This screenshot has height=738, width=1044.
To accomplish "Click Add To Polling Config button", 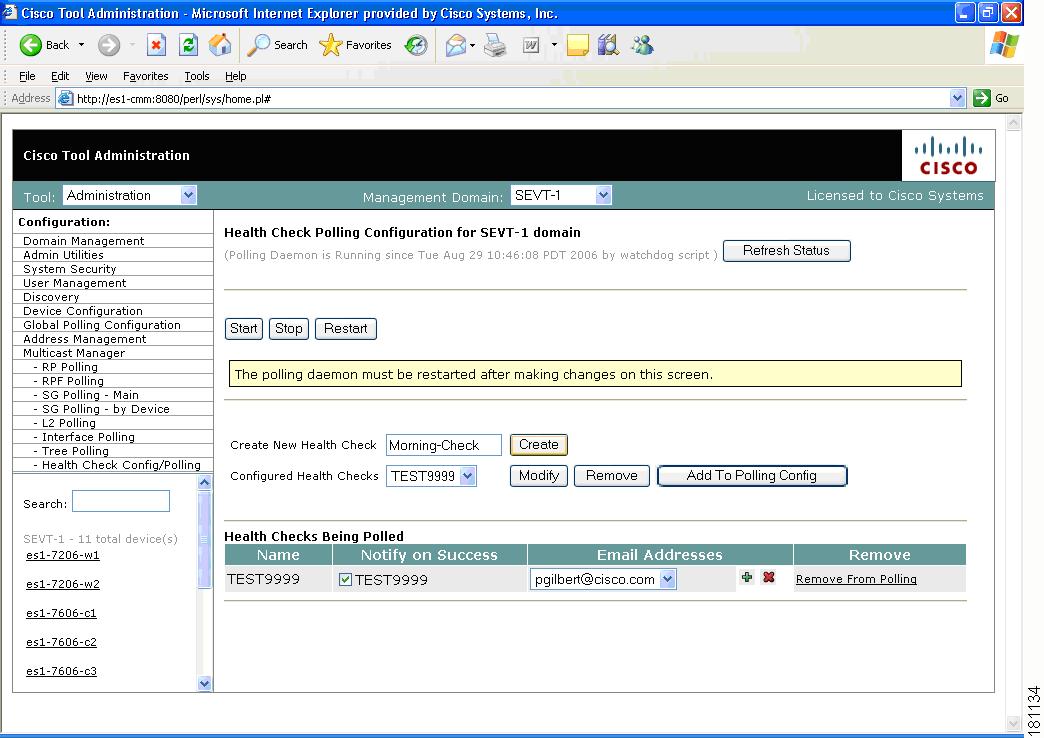I will pos(752,476).
